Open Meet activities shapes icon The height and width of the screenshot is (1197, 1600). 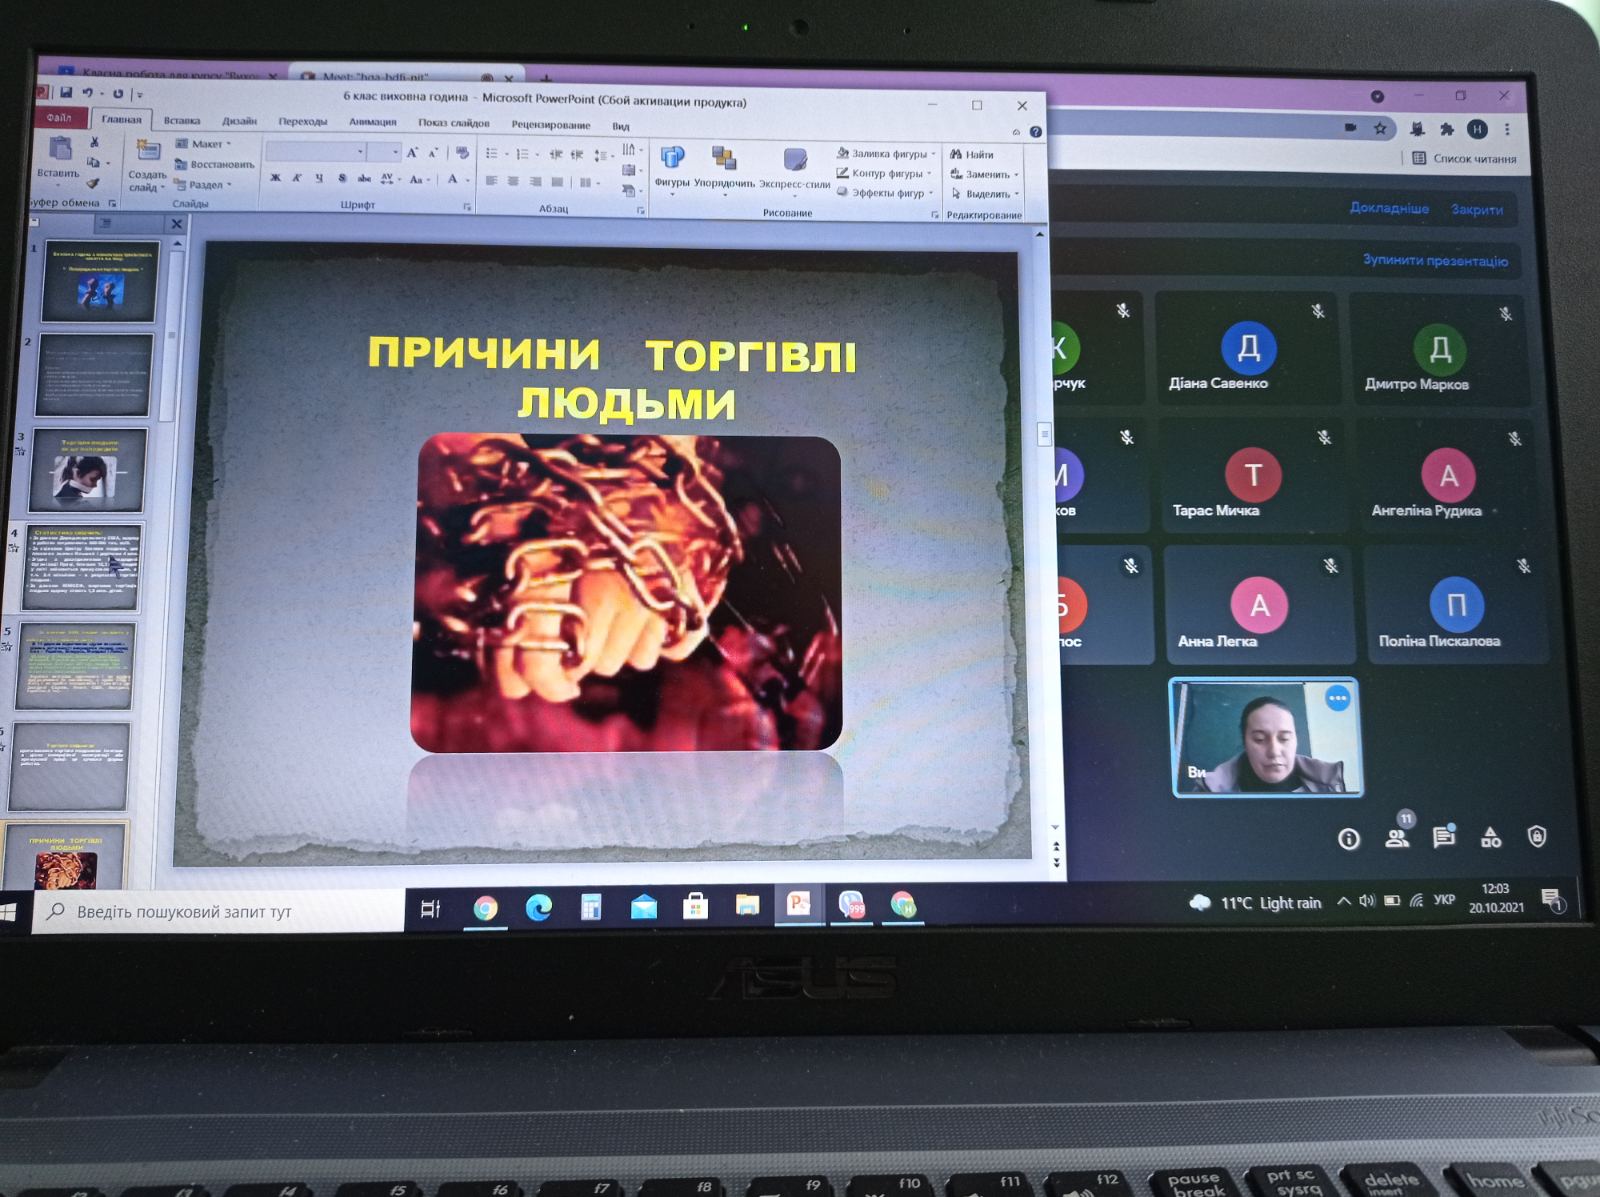click(x=1491, y=837)
